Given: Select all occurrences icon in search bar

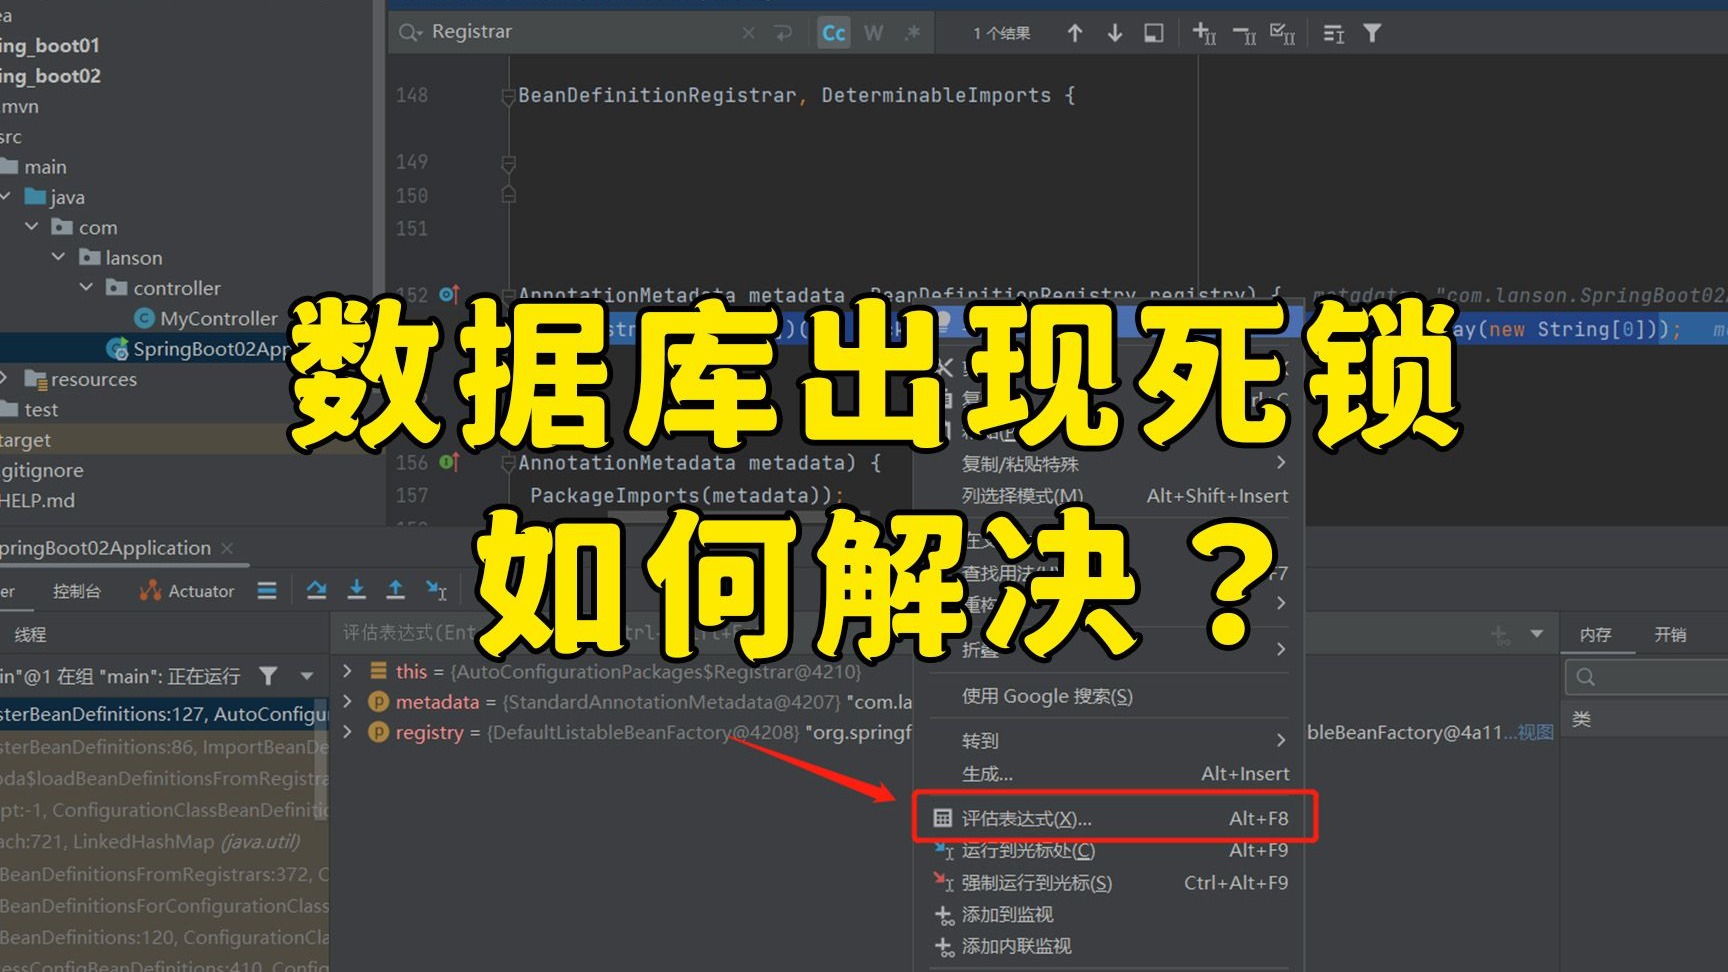Looking at the screenshot, I should (x=1283, y=33).
